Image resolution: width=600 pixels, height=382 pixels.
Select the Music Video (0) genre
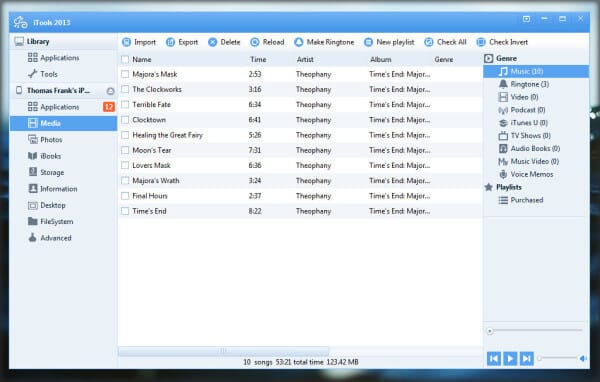coord(528,162)
